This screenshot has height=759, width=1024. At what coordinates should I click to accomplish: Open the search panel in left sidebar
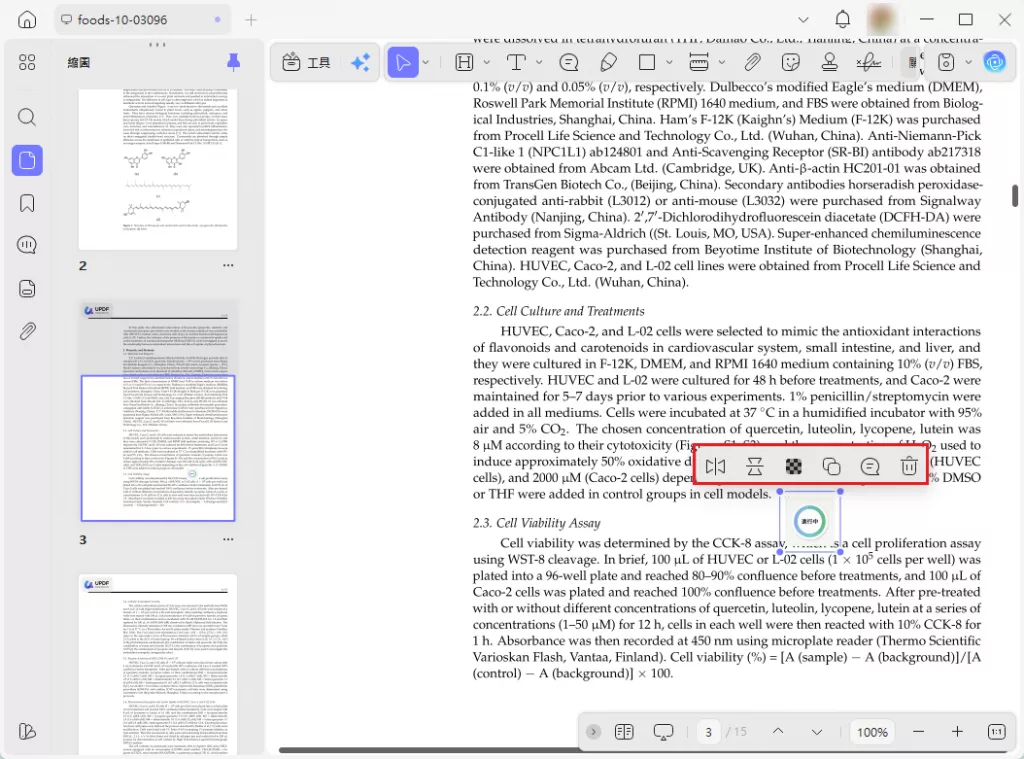tap(27, 118)
